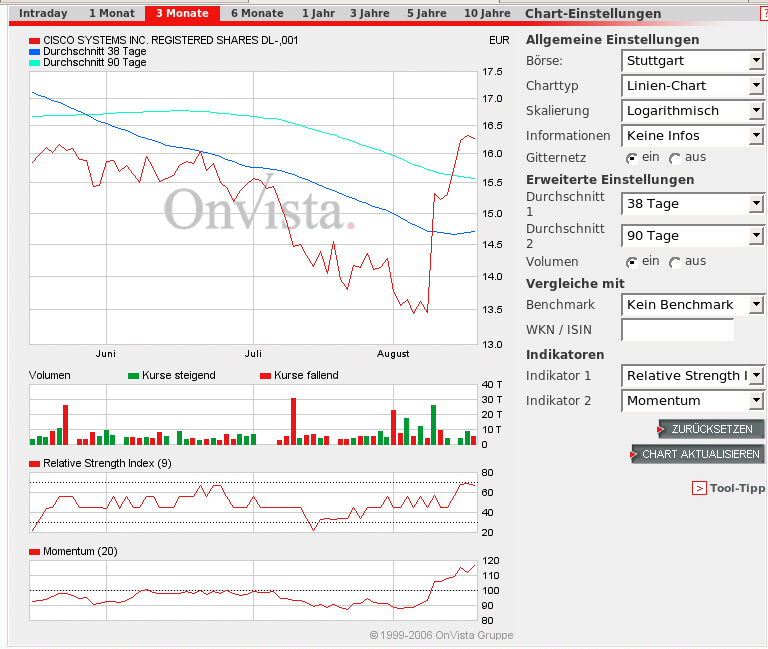The height and width of the screenshot is (649, 768).
Task: Click the OnVista Gruppe copyright text
Action: [x=441, y=635]
